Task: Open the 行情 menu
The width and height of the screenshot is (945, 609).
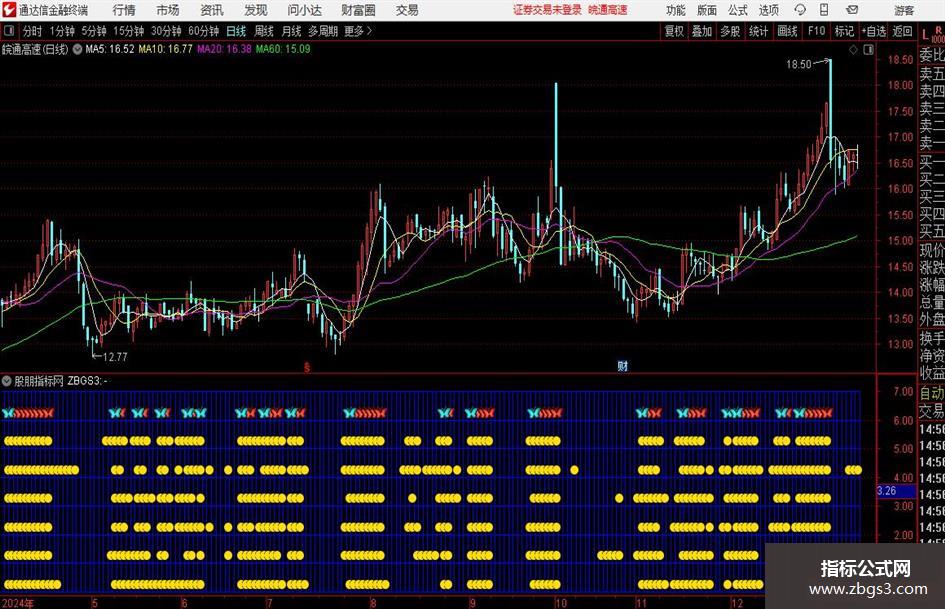Action: pyautogui.click(x=124, y=10)
